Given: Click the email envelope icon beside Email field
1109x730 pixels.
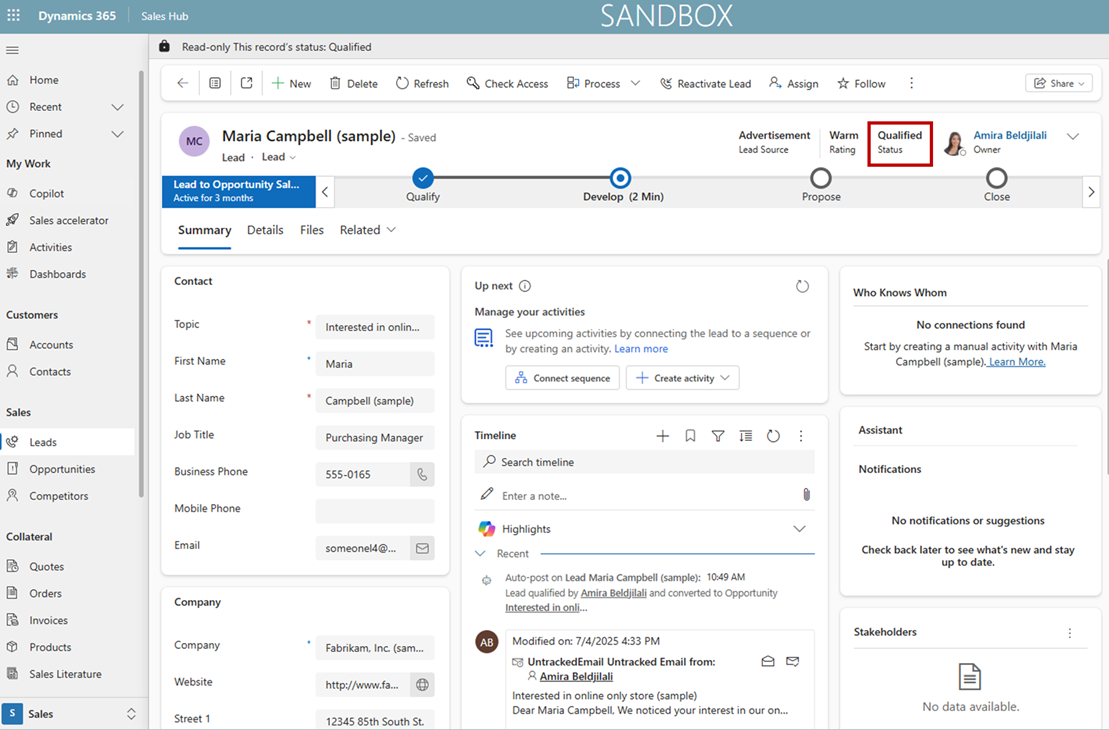Looking at the screenshot, I should pos(422,548).
